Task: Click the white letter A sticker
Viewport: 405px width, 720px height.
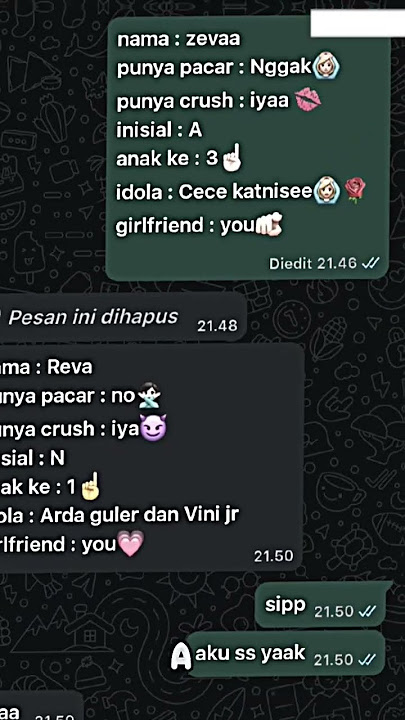Action: (x=181, y=657)
